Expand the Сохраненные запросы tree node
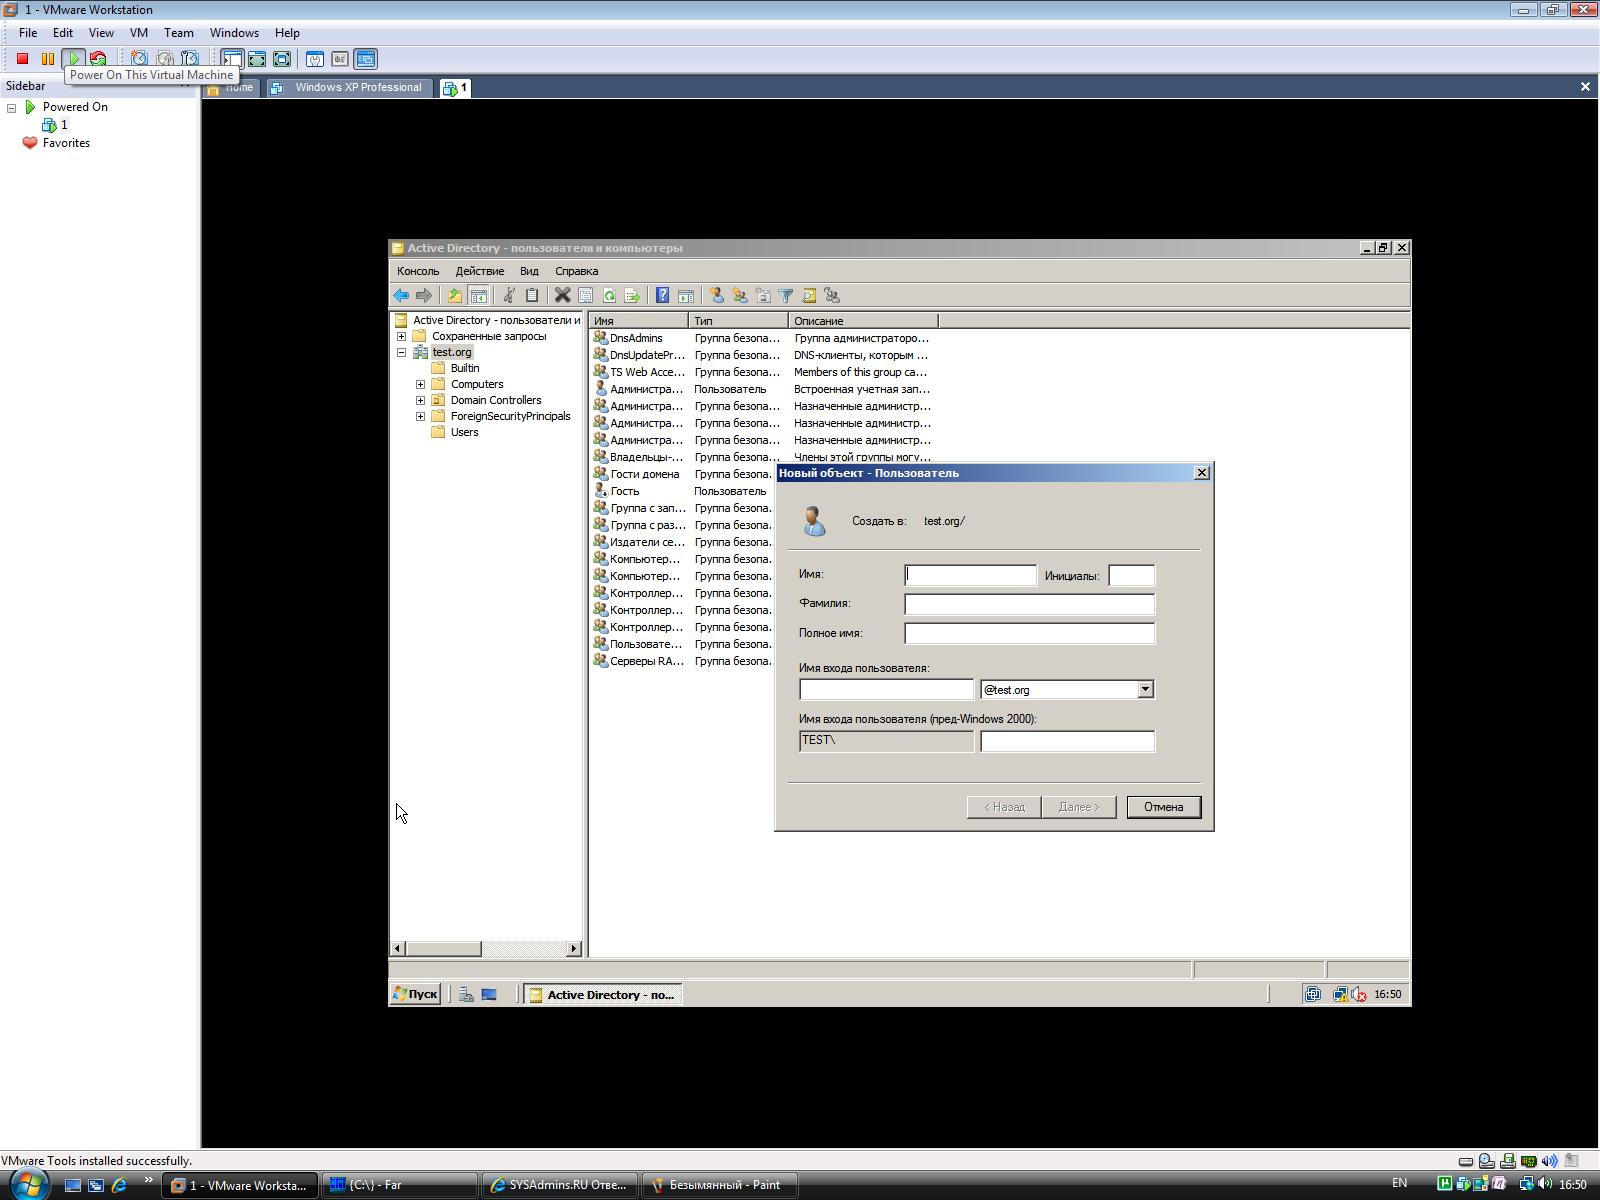The width and height of the screenshot is (1600, 1200). click(402, 336)
